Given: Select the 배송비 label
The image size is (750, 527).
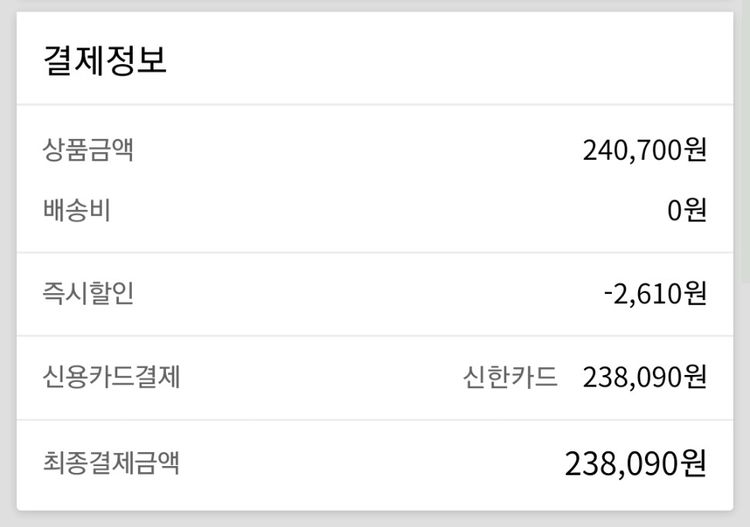Looking at the screenshot, I should [77, 211].
